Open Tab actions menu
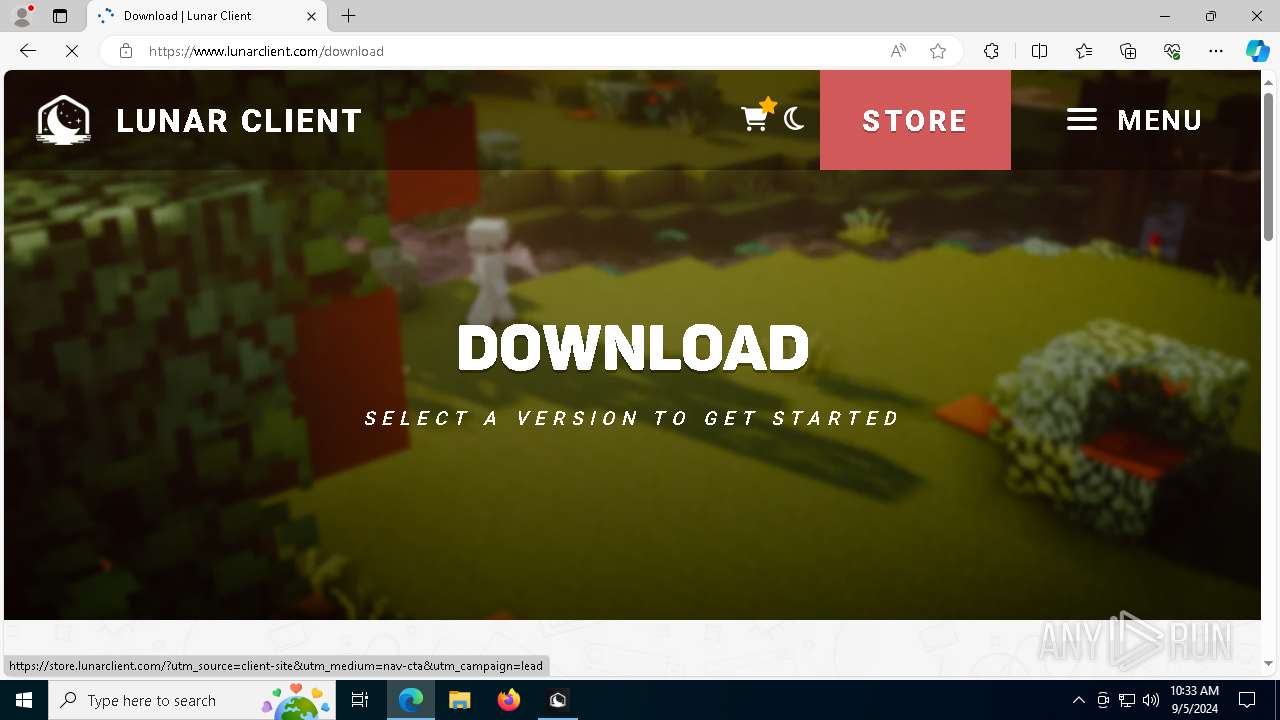The width and height of the screenshot is (1280, 720). click(x=60, y=16)
